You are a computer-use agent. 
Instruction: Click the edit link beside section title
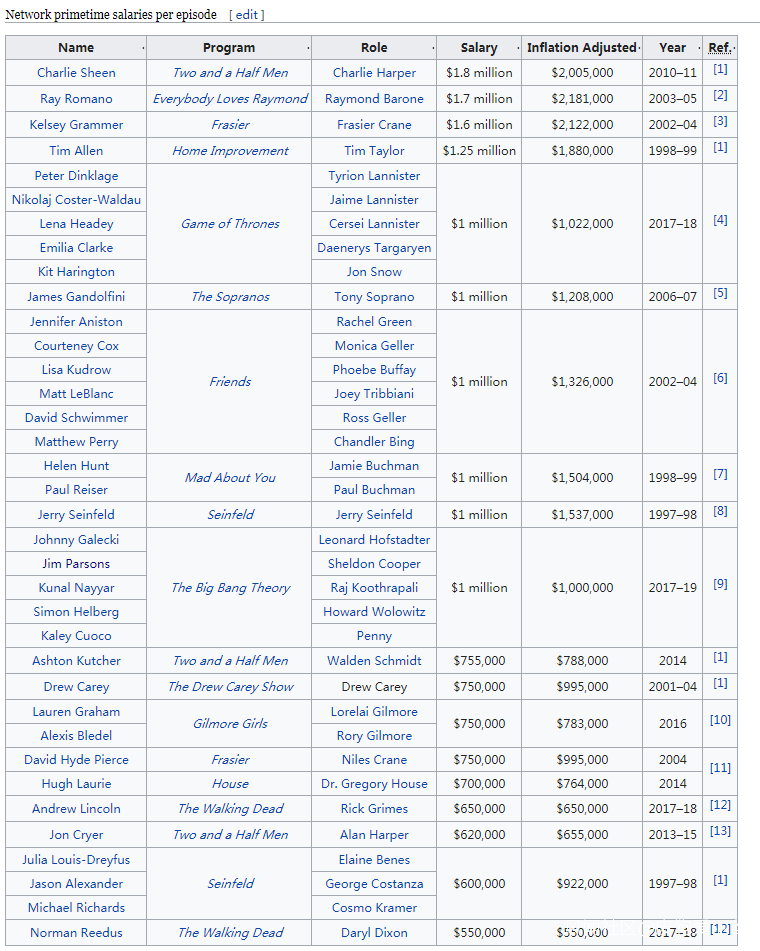pyautogui.click(x=247, y=15)
